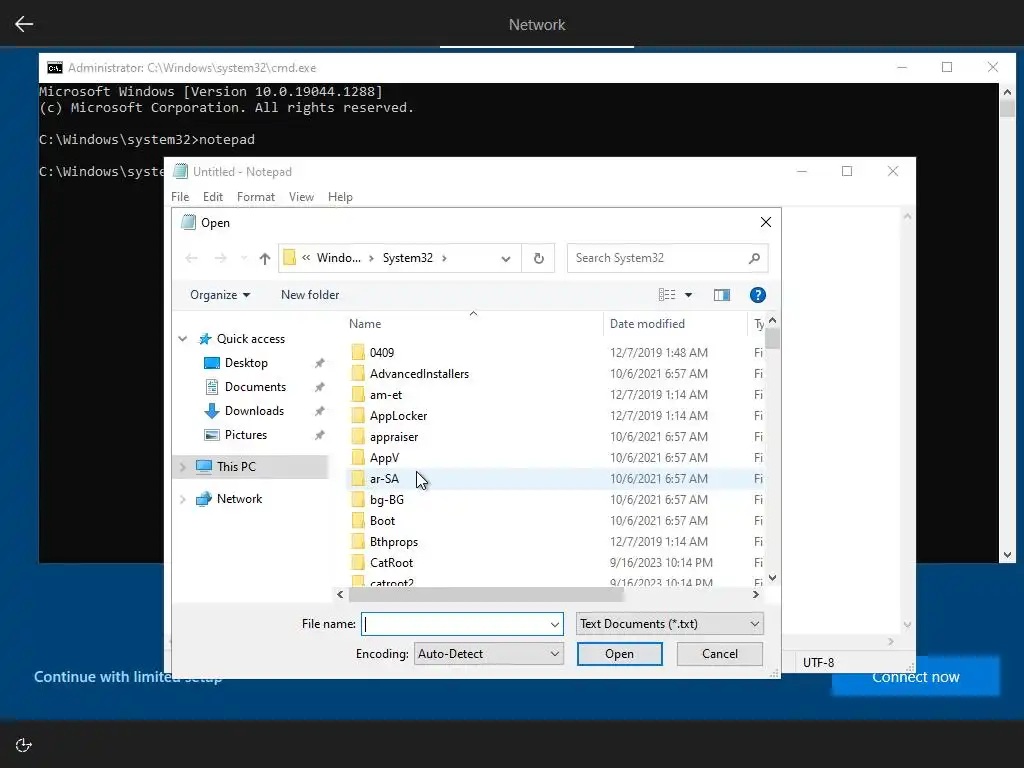Select Network in navigation pane

click(x=239, y=499)
